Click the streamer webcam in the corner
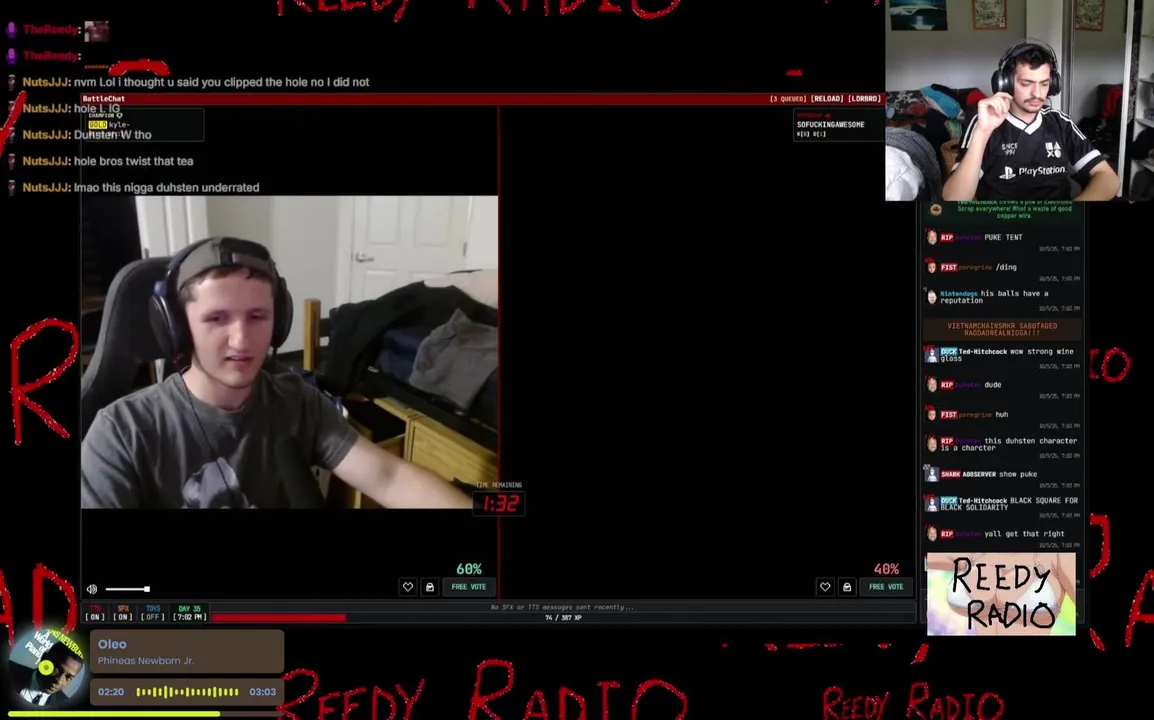Screen dimensions: 1154x720 click(1019, 100)
